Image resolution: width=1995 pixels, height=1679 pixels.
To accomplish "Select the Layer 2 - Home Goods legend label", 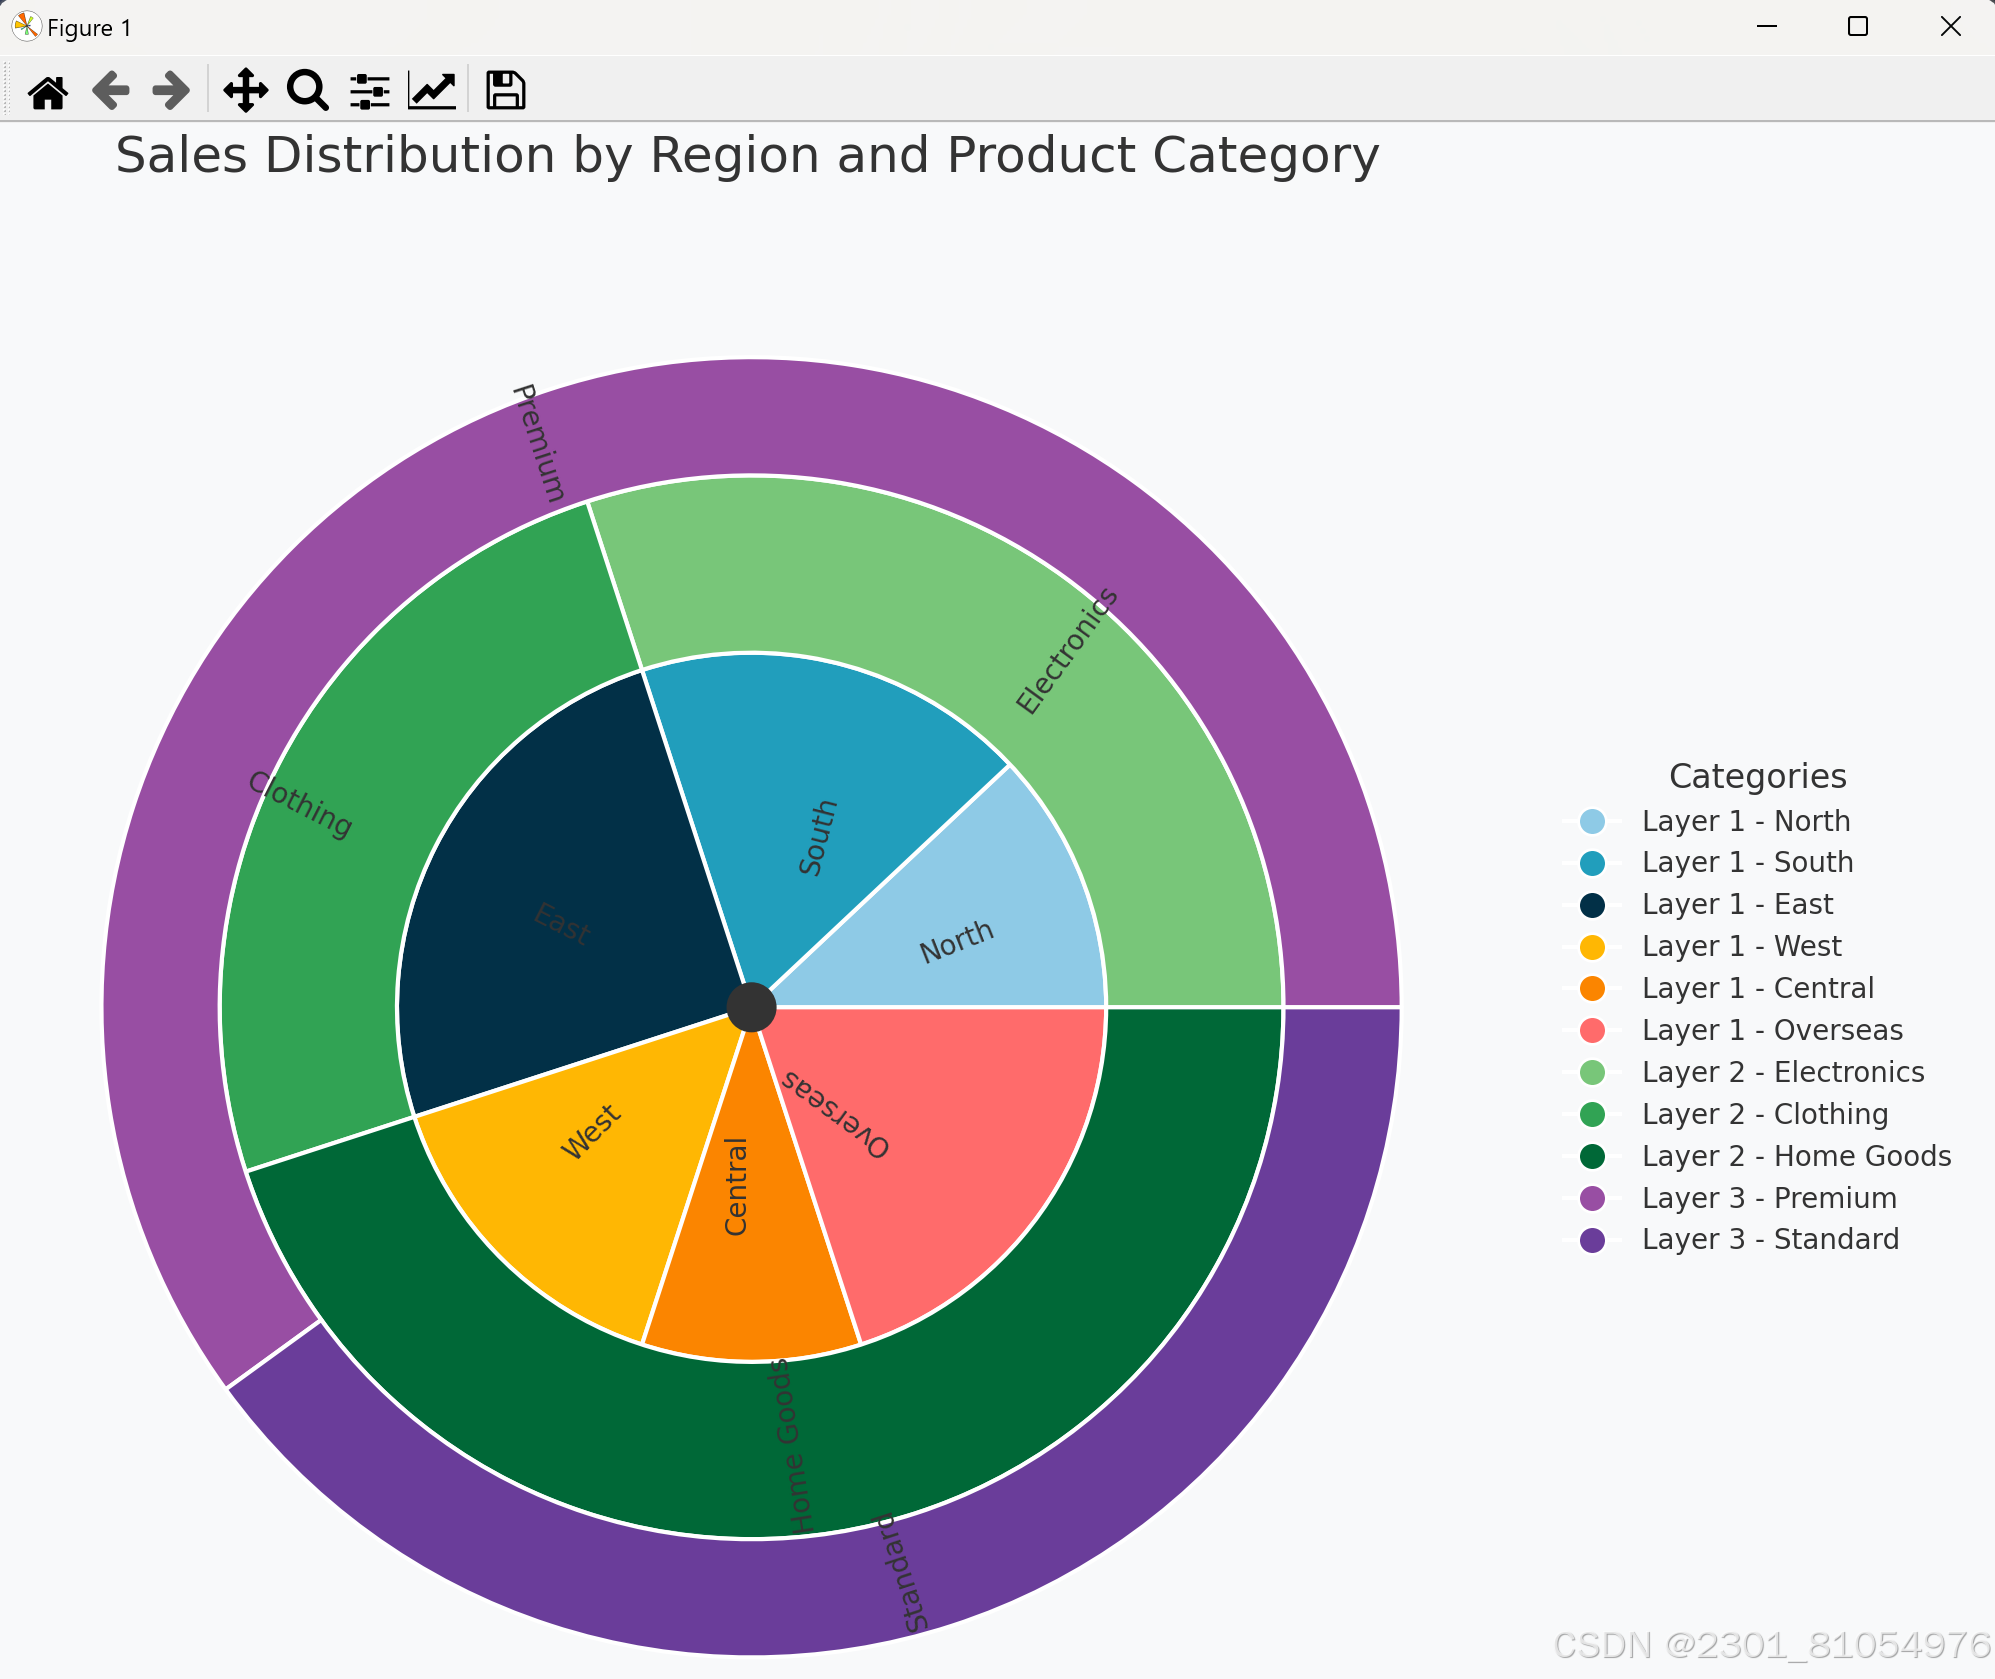I will [x=1796, y=1156].
